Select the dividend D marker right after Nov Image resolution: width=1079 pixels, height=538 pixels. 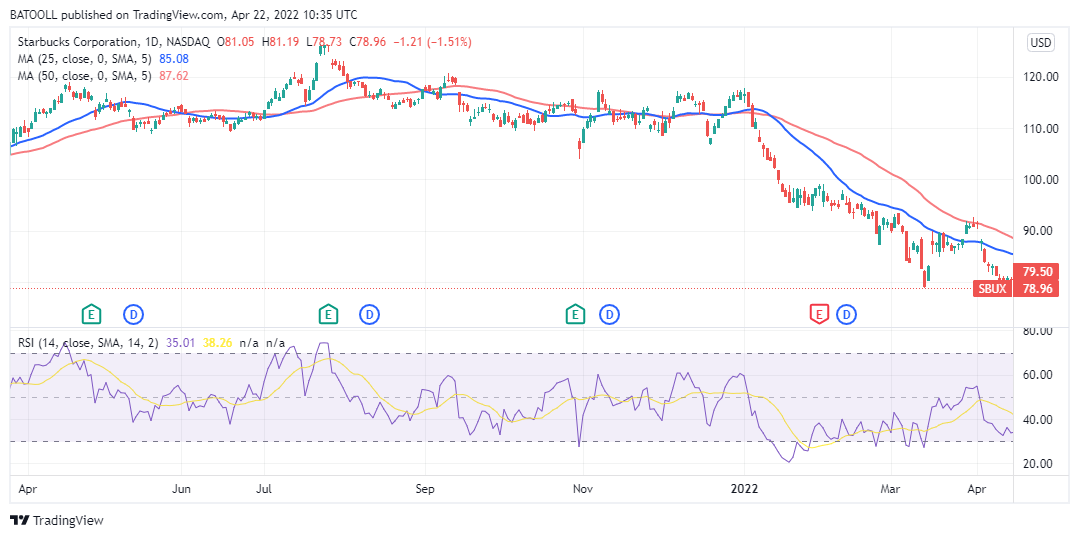(610, 315)
